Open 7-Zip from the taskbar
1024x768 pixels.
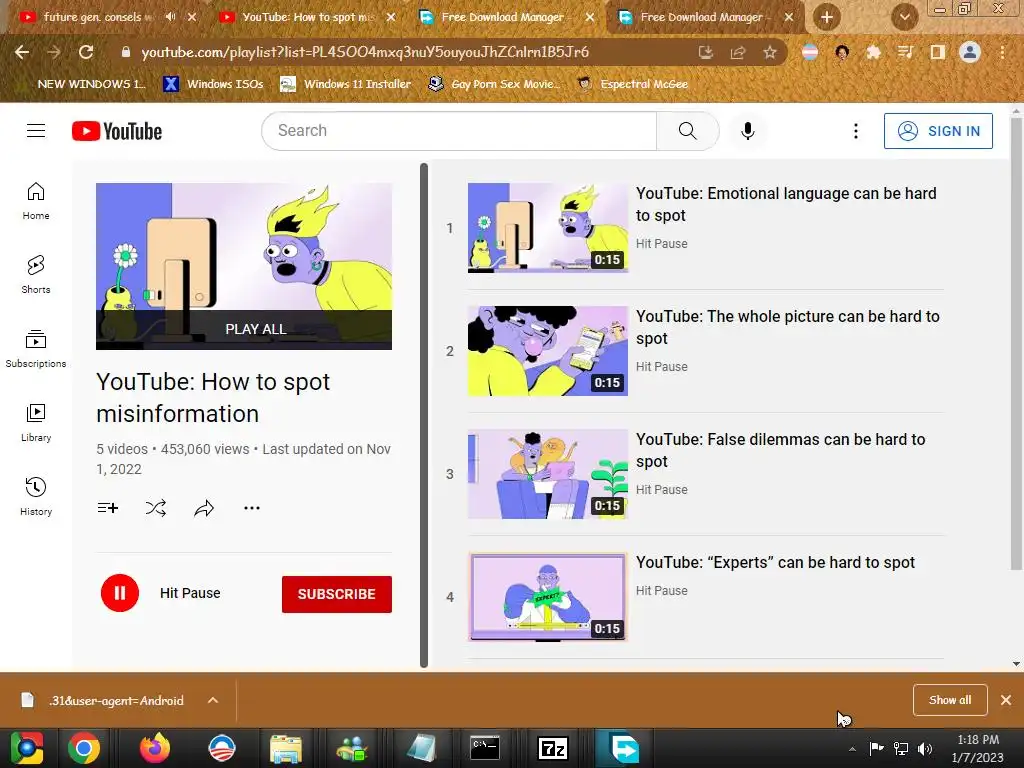click(x=552, y=748)
